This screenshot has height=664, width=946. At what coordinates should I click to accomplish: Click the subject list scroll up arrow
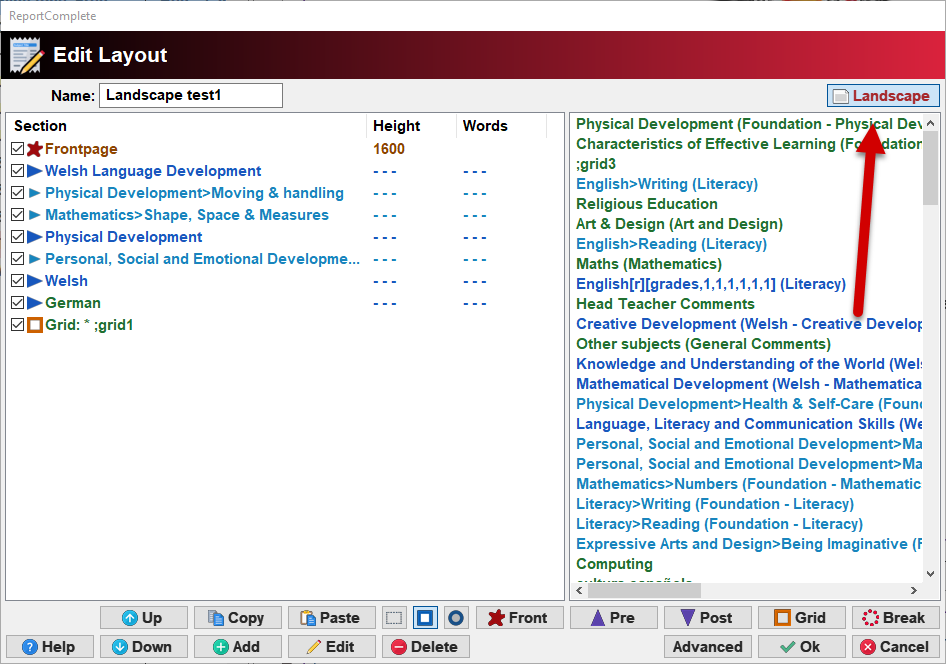pyautogui.click(x=930, y=123)
